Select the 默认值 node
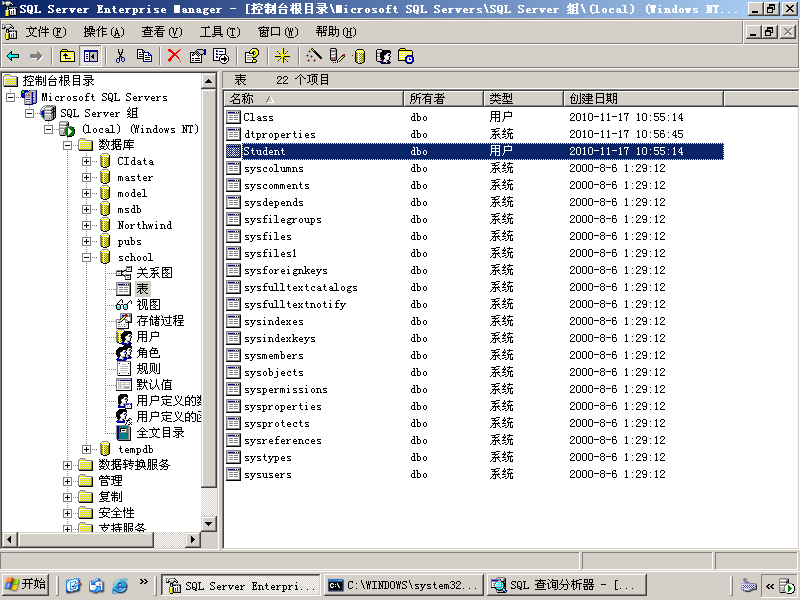The height and width of the screenshot is (600, 800). (x=155, y=385)
